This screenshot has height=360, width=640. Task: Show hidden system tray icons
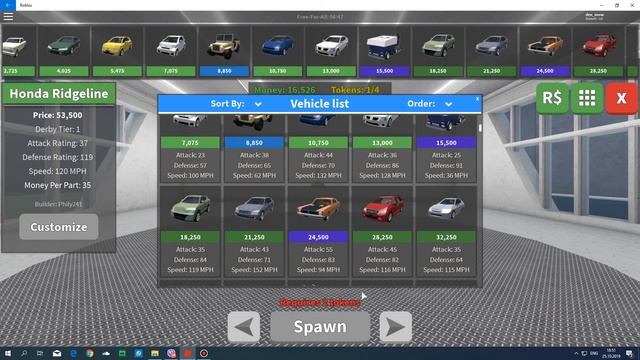pyautogui.click(x=576, y=353)
